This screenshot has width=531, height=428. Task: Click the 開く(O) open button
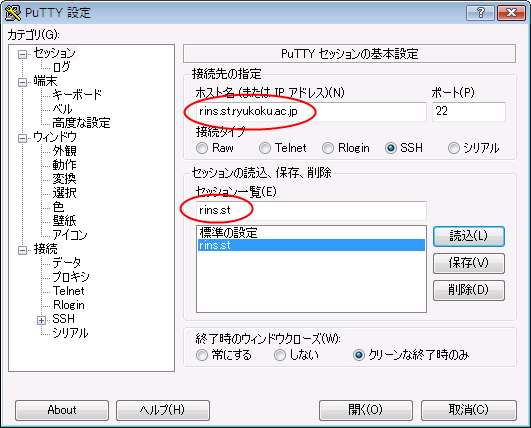366,410
